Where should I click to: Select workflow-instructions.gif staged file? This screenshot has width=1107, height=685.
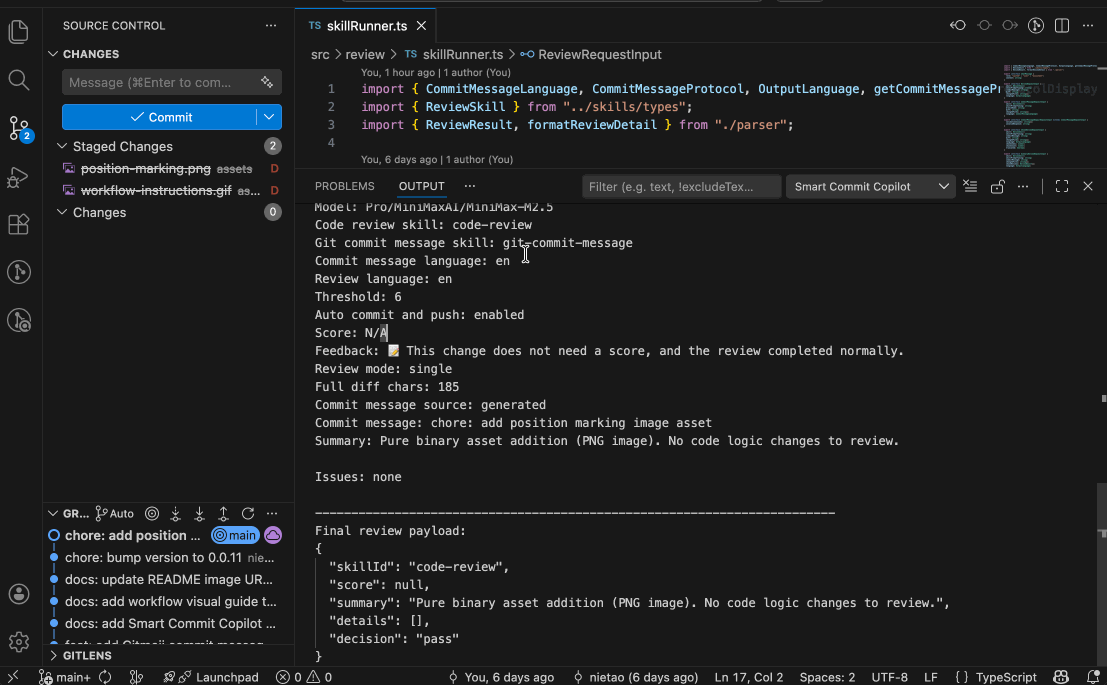tap(170, 190)
